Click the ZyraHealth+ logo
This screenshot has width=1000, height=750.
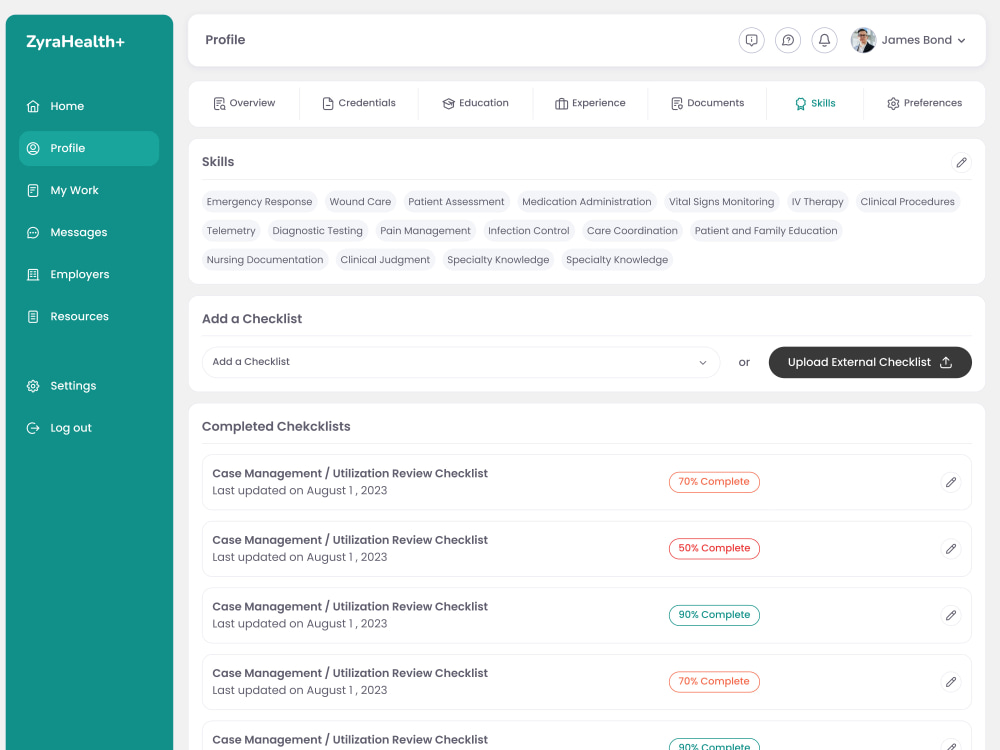[75, 42]
